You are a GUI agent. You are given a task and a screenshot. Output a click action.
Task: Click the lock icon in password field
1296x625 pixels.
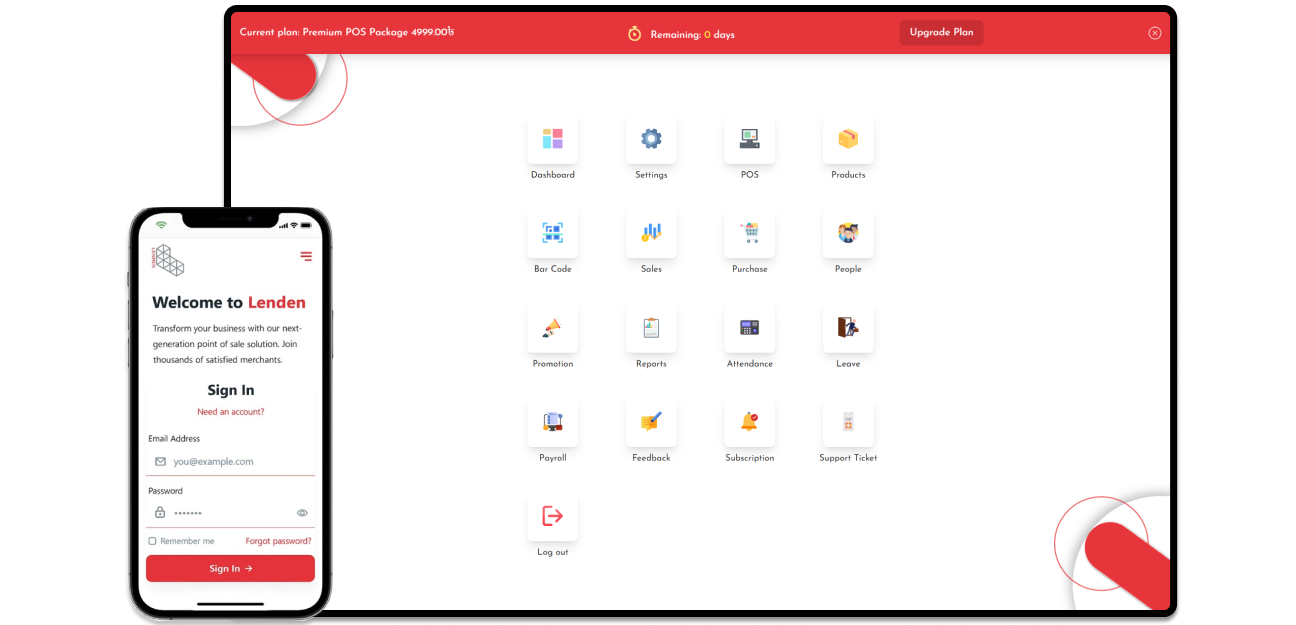coord(160,513)
